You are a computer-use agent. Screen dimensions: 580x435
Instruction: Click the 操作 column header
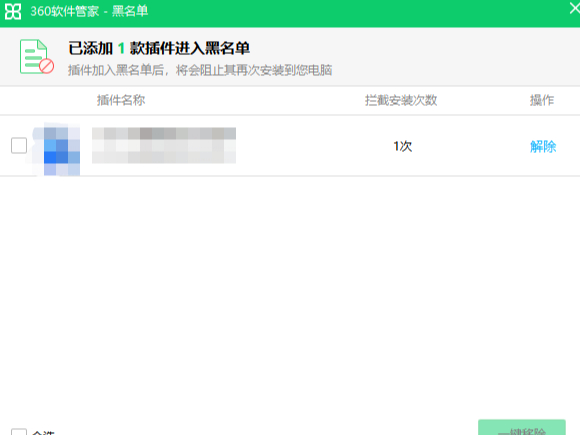pyautogui.click(x=542, y=100)
